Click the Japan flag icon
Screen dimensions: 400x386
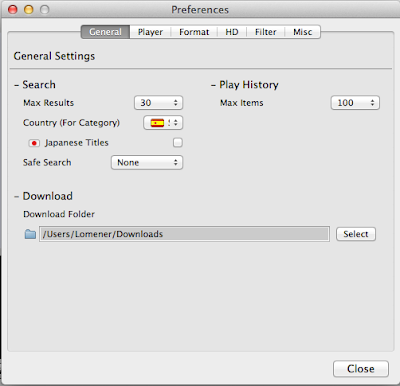(34, 143)
